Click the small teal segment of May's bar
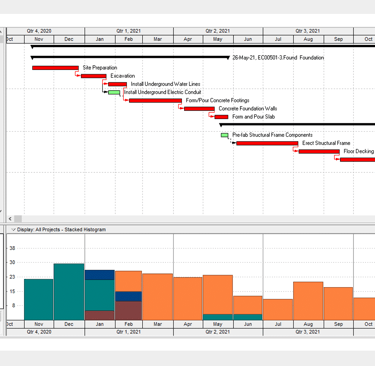This screenshot has width=375, height=366. 218,317
